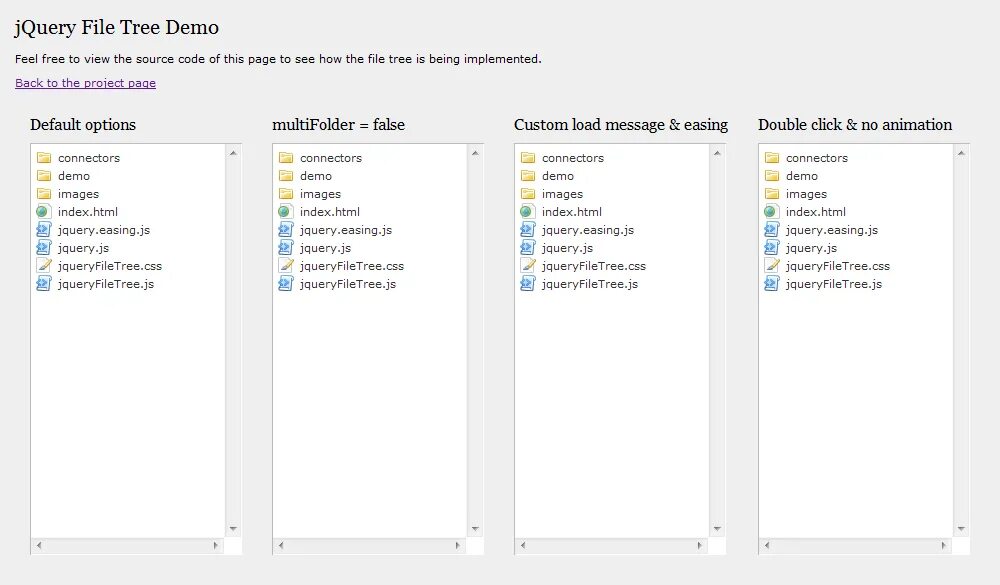Click the scroll-up arrow in the Custom load message panel
Image resolution: width=1000 pixels, height=585 pixels.
(x=717, y=153)
